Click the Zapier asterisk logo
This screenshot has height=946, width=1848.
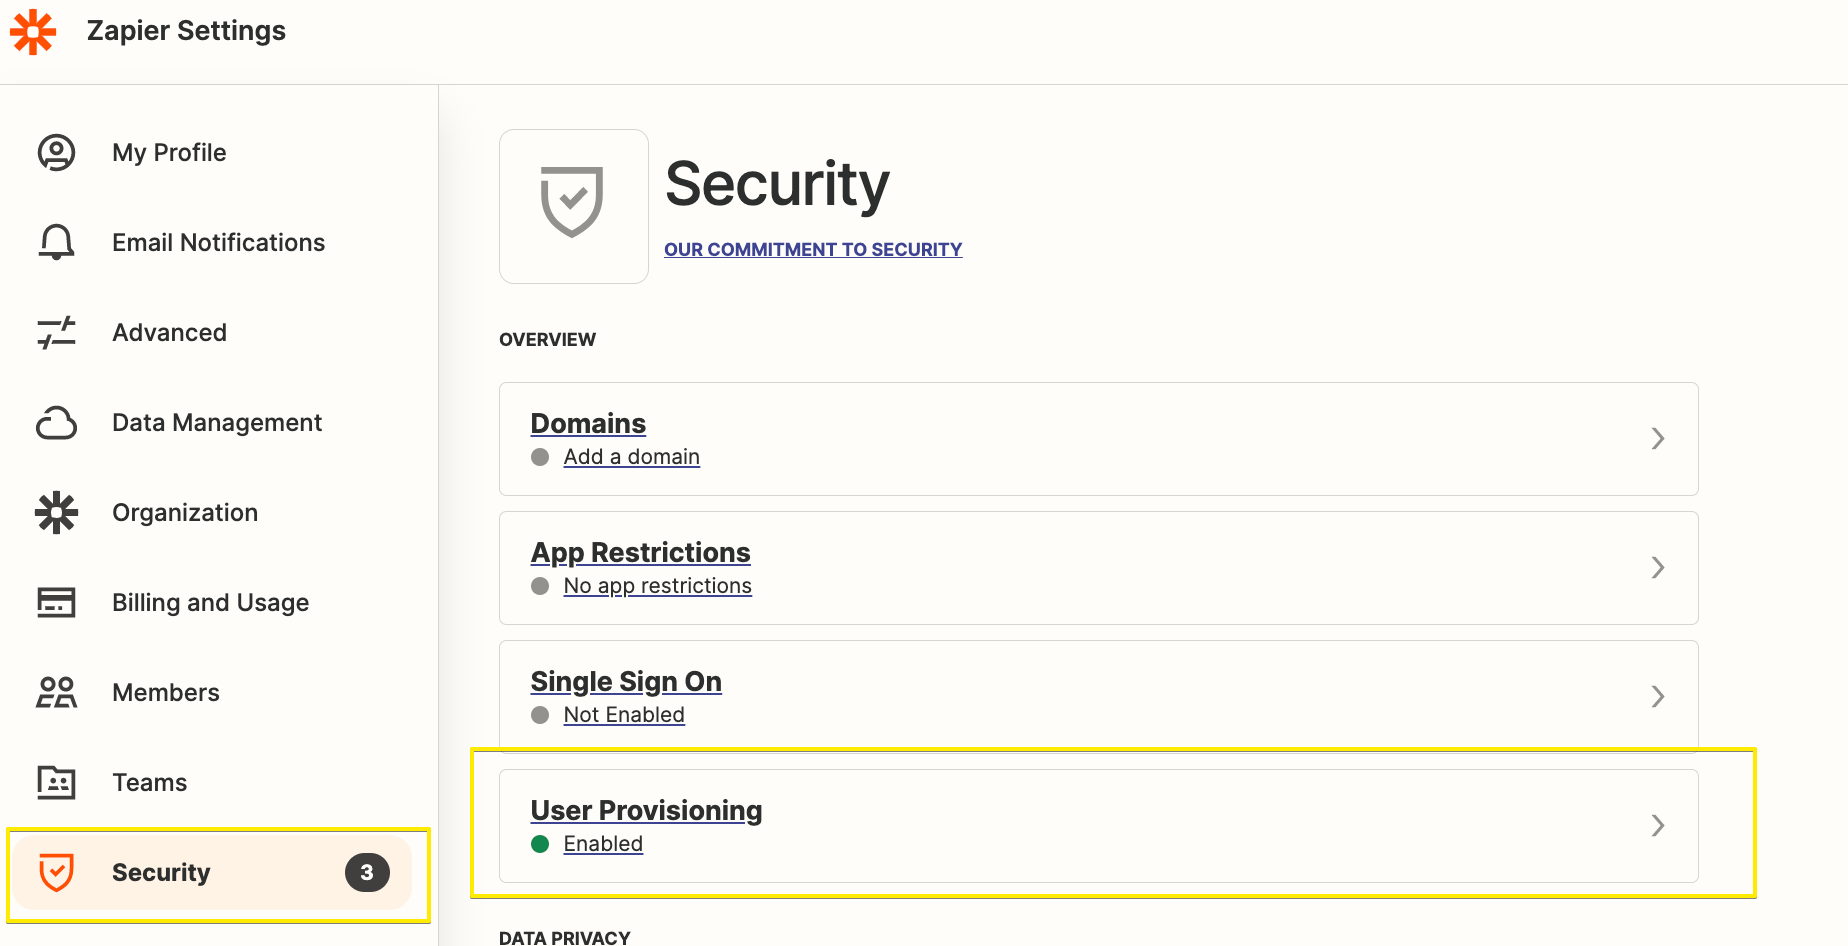click(33, 32)
